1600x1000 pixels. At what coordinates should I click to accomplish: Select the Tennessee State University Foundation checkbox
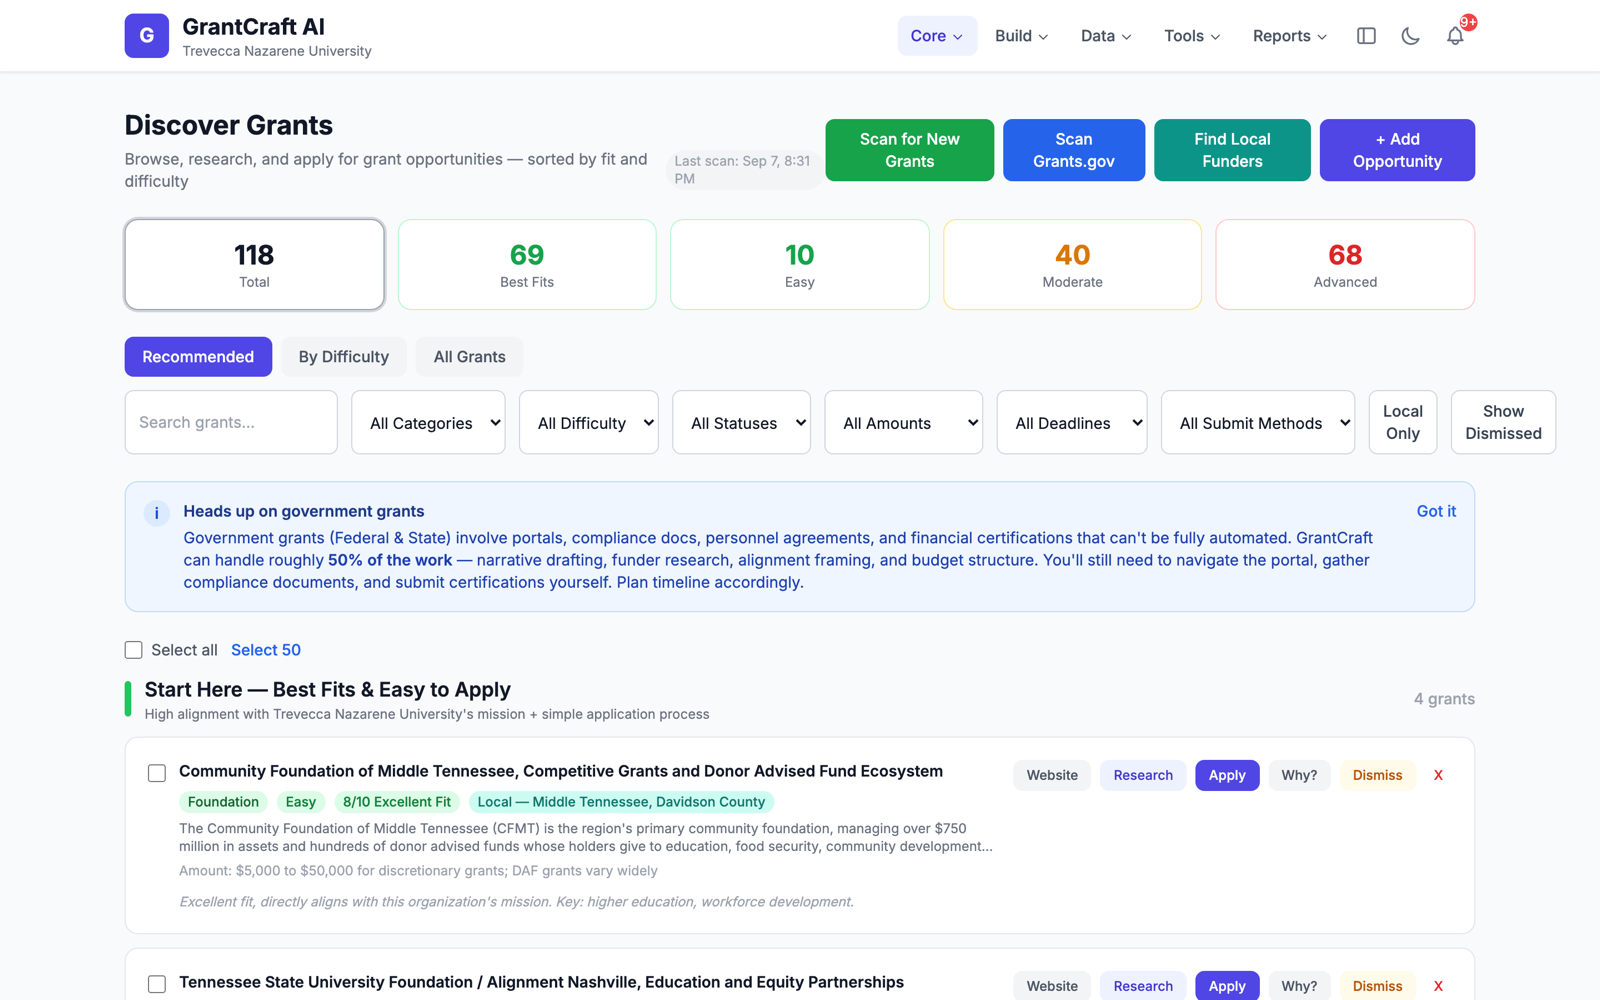click(157, 984)
